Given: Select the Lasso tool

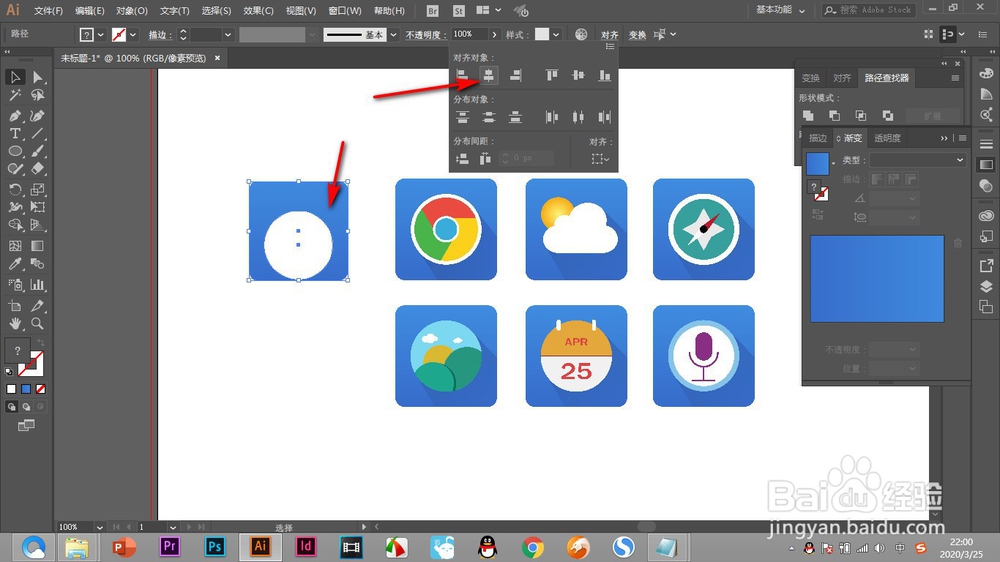Looking at the screenshot, I should click(38, 96).
